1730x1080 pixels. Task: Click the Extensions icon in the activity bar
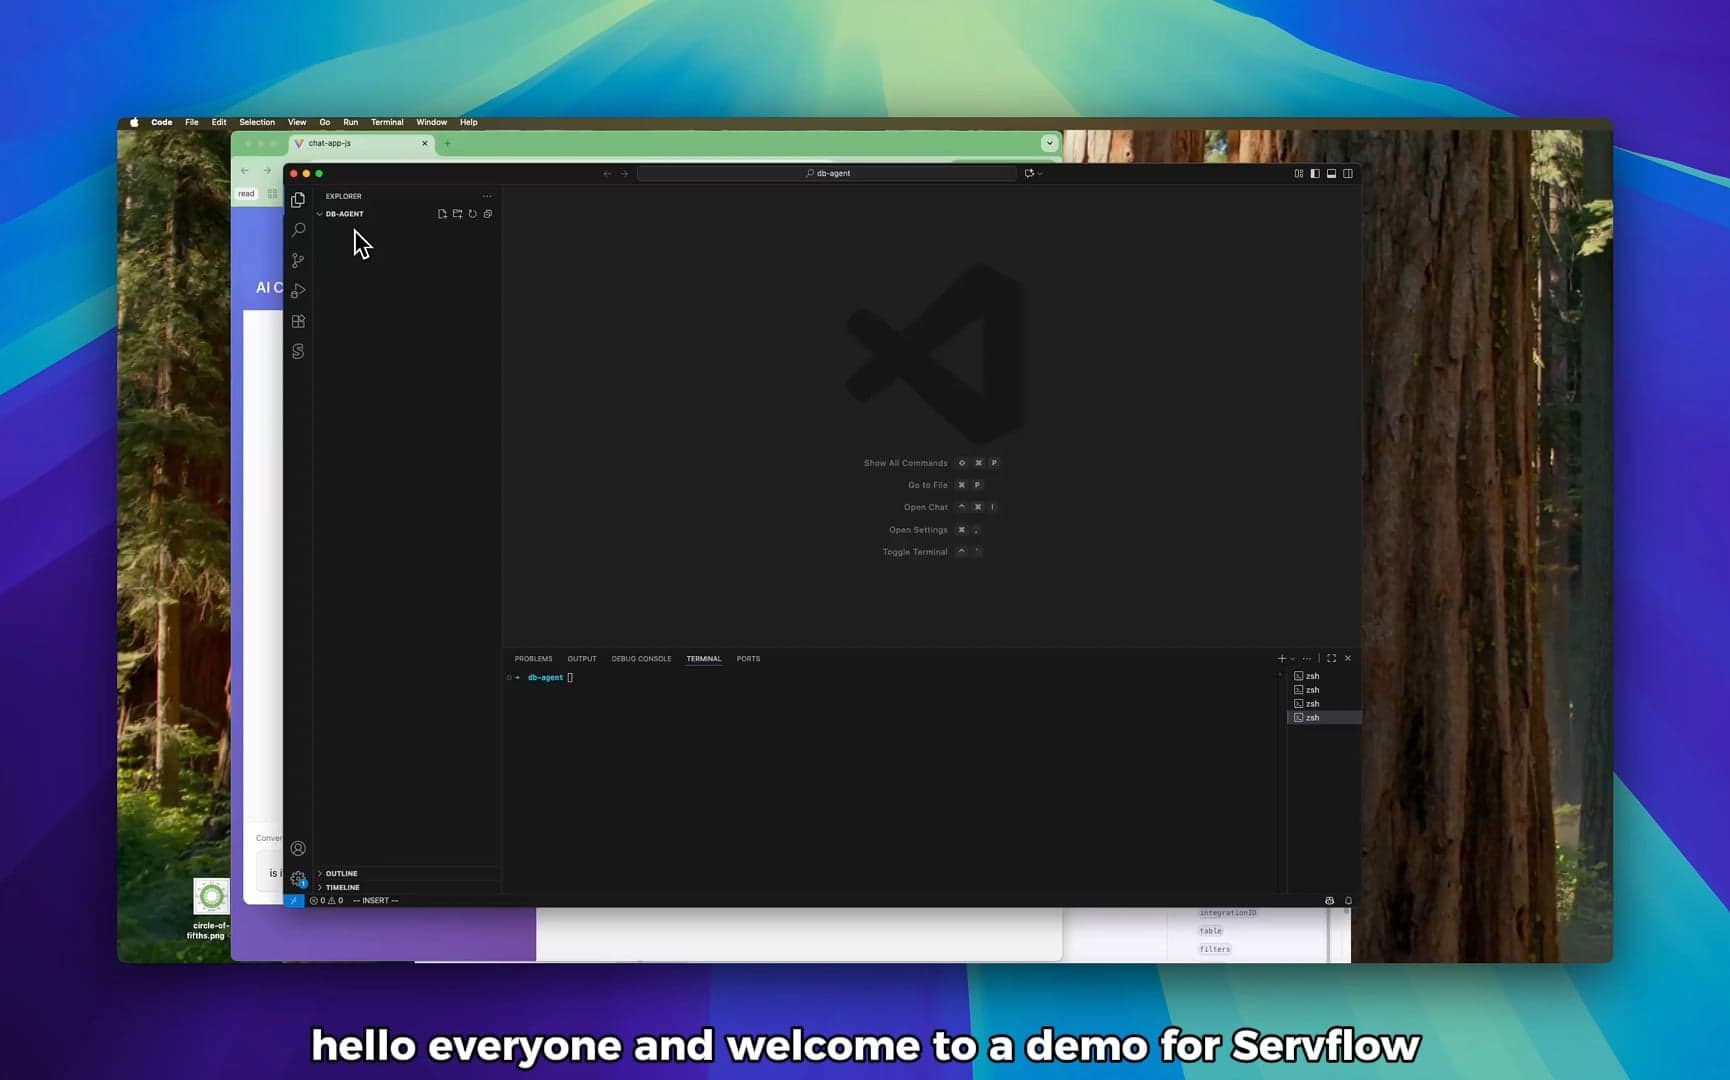tap(297, 321)
